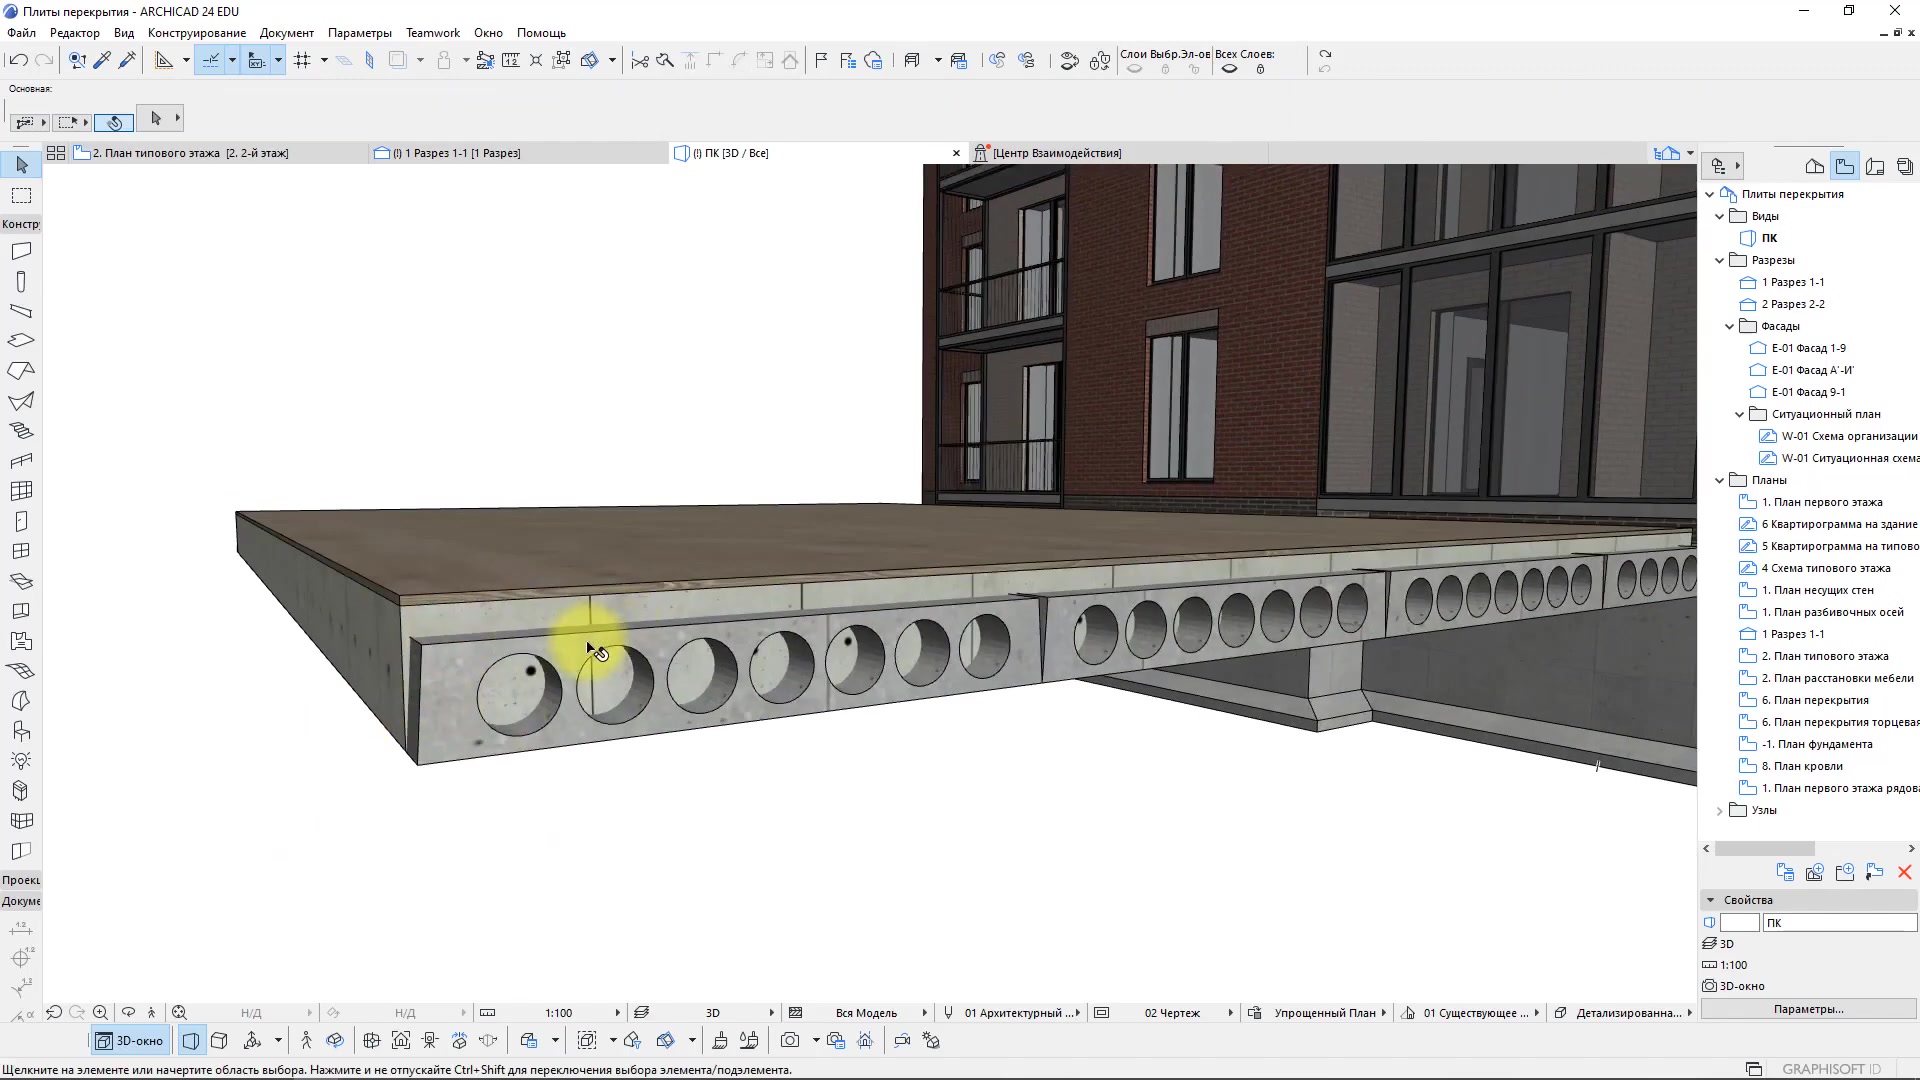Open the Вид menu
Viewport: 1920px width, 1080px height.
click(x=124, y=33)
